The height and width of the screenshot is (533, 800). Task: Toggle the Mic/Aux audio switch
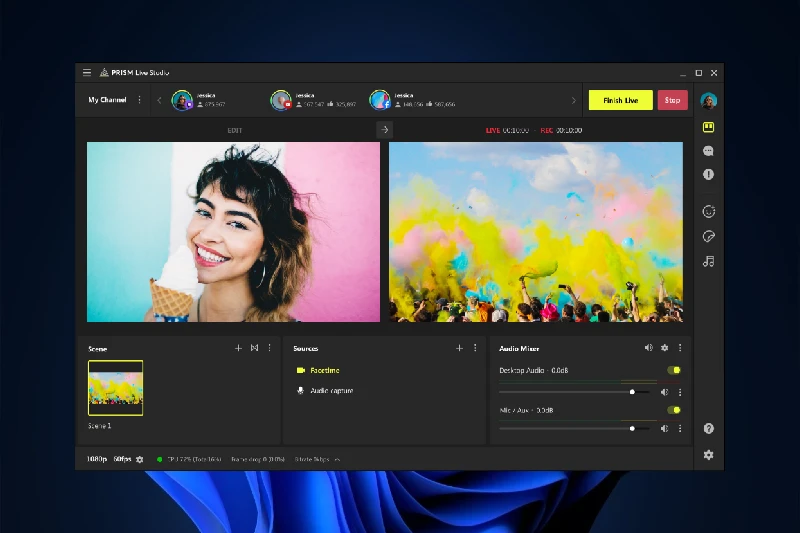click(674, 410)
